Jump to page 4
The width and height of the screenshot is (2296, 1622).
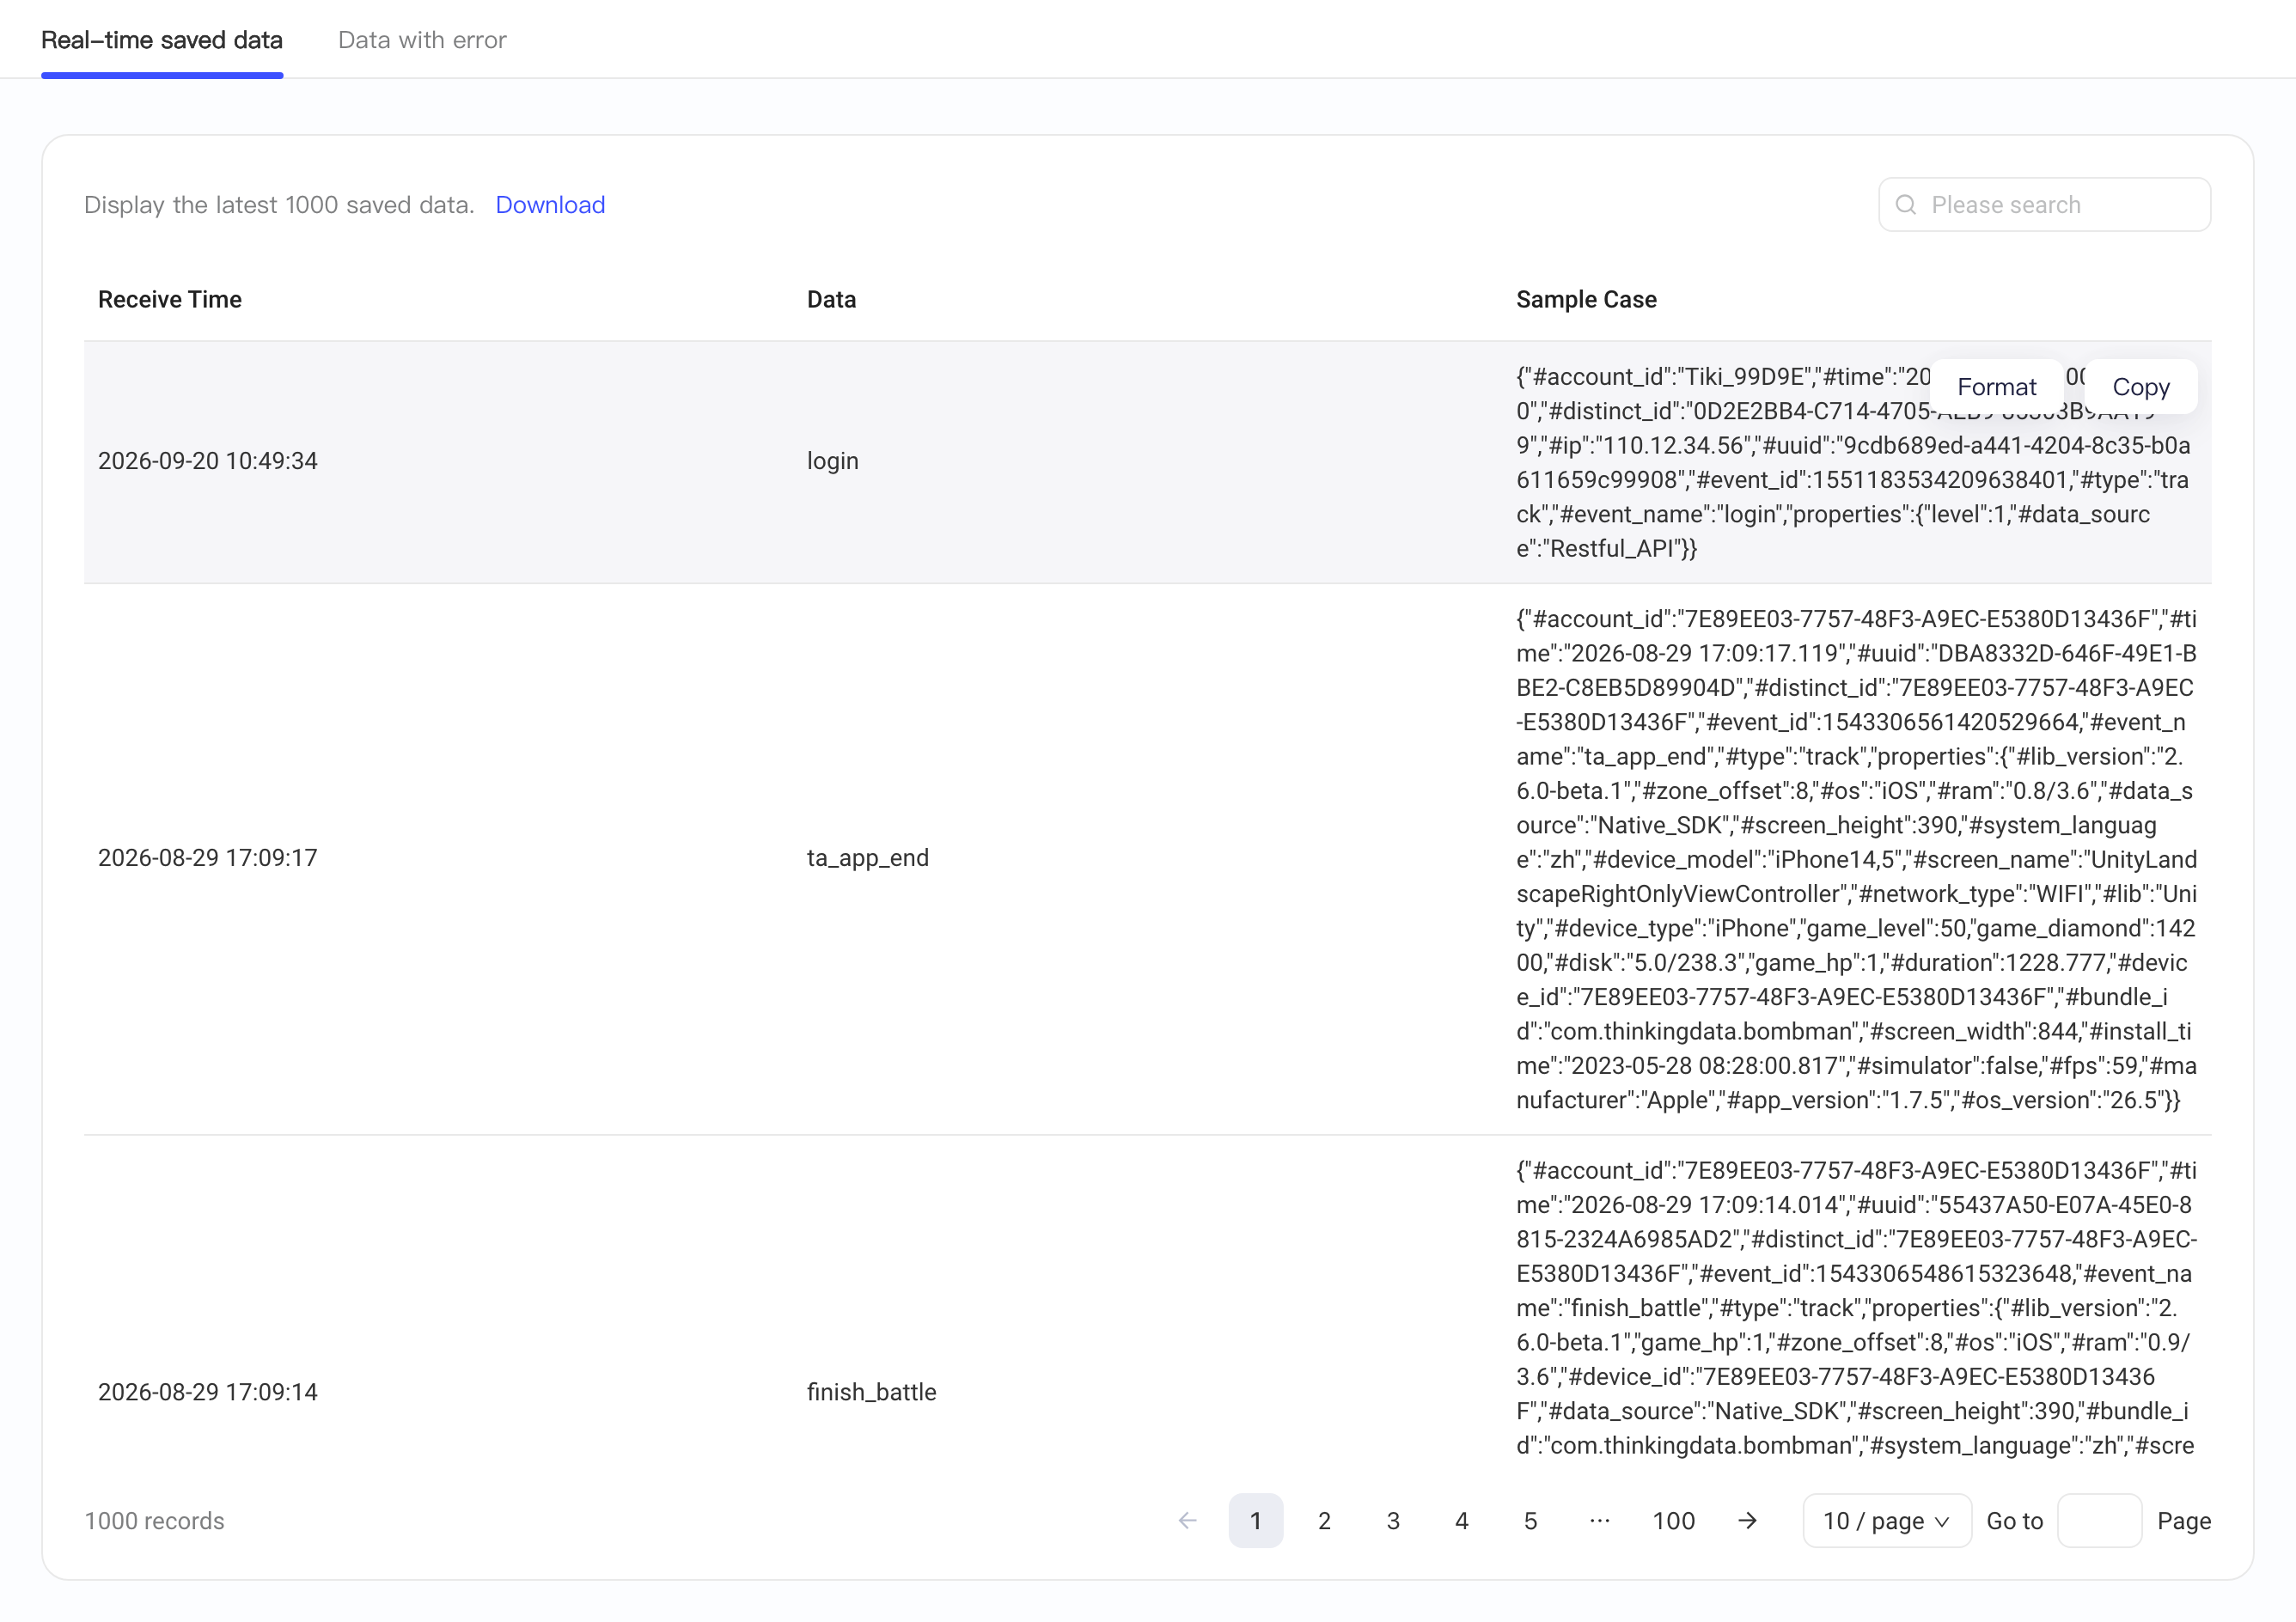pos(1462,1521)
